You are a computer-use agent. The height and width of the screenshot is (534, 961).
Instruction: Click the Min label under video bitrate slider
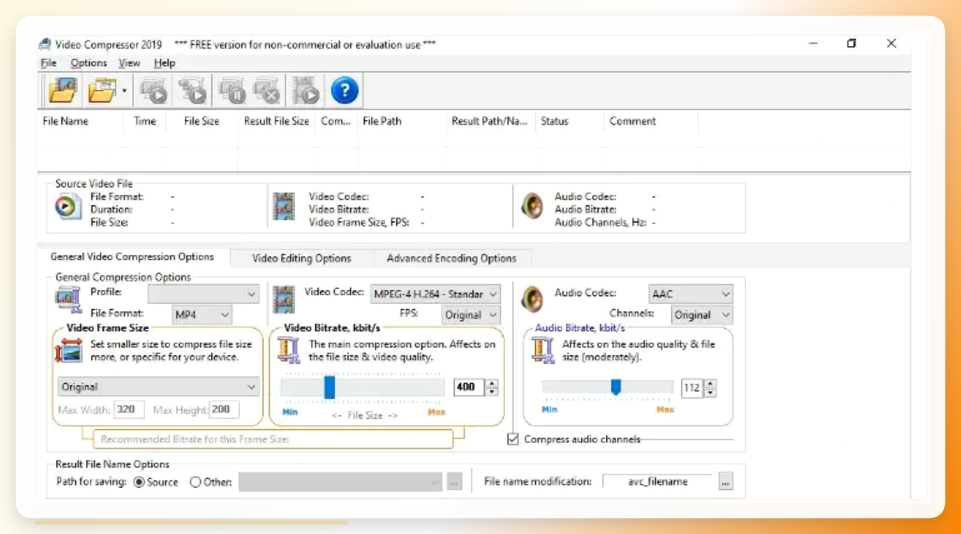coord(290,412)
